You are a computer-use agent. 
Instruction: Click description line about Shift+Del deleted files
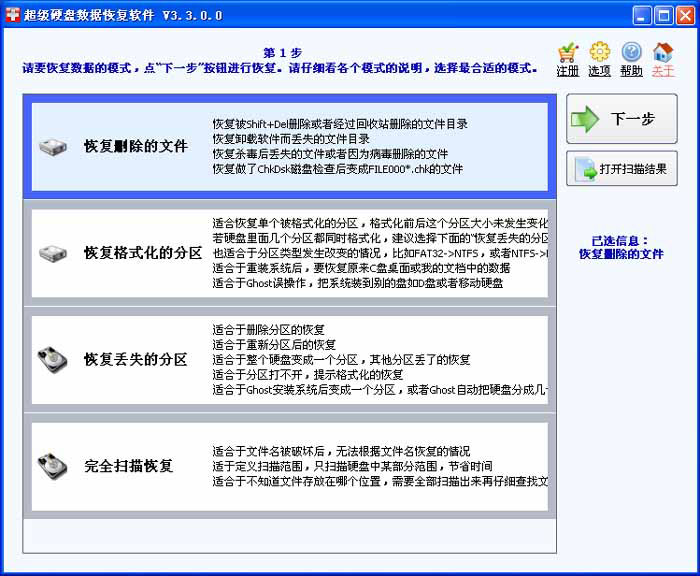(340, 124)
